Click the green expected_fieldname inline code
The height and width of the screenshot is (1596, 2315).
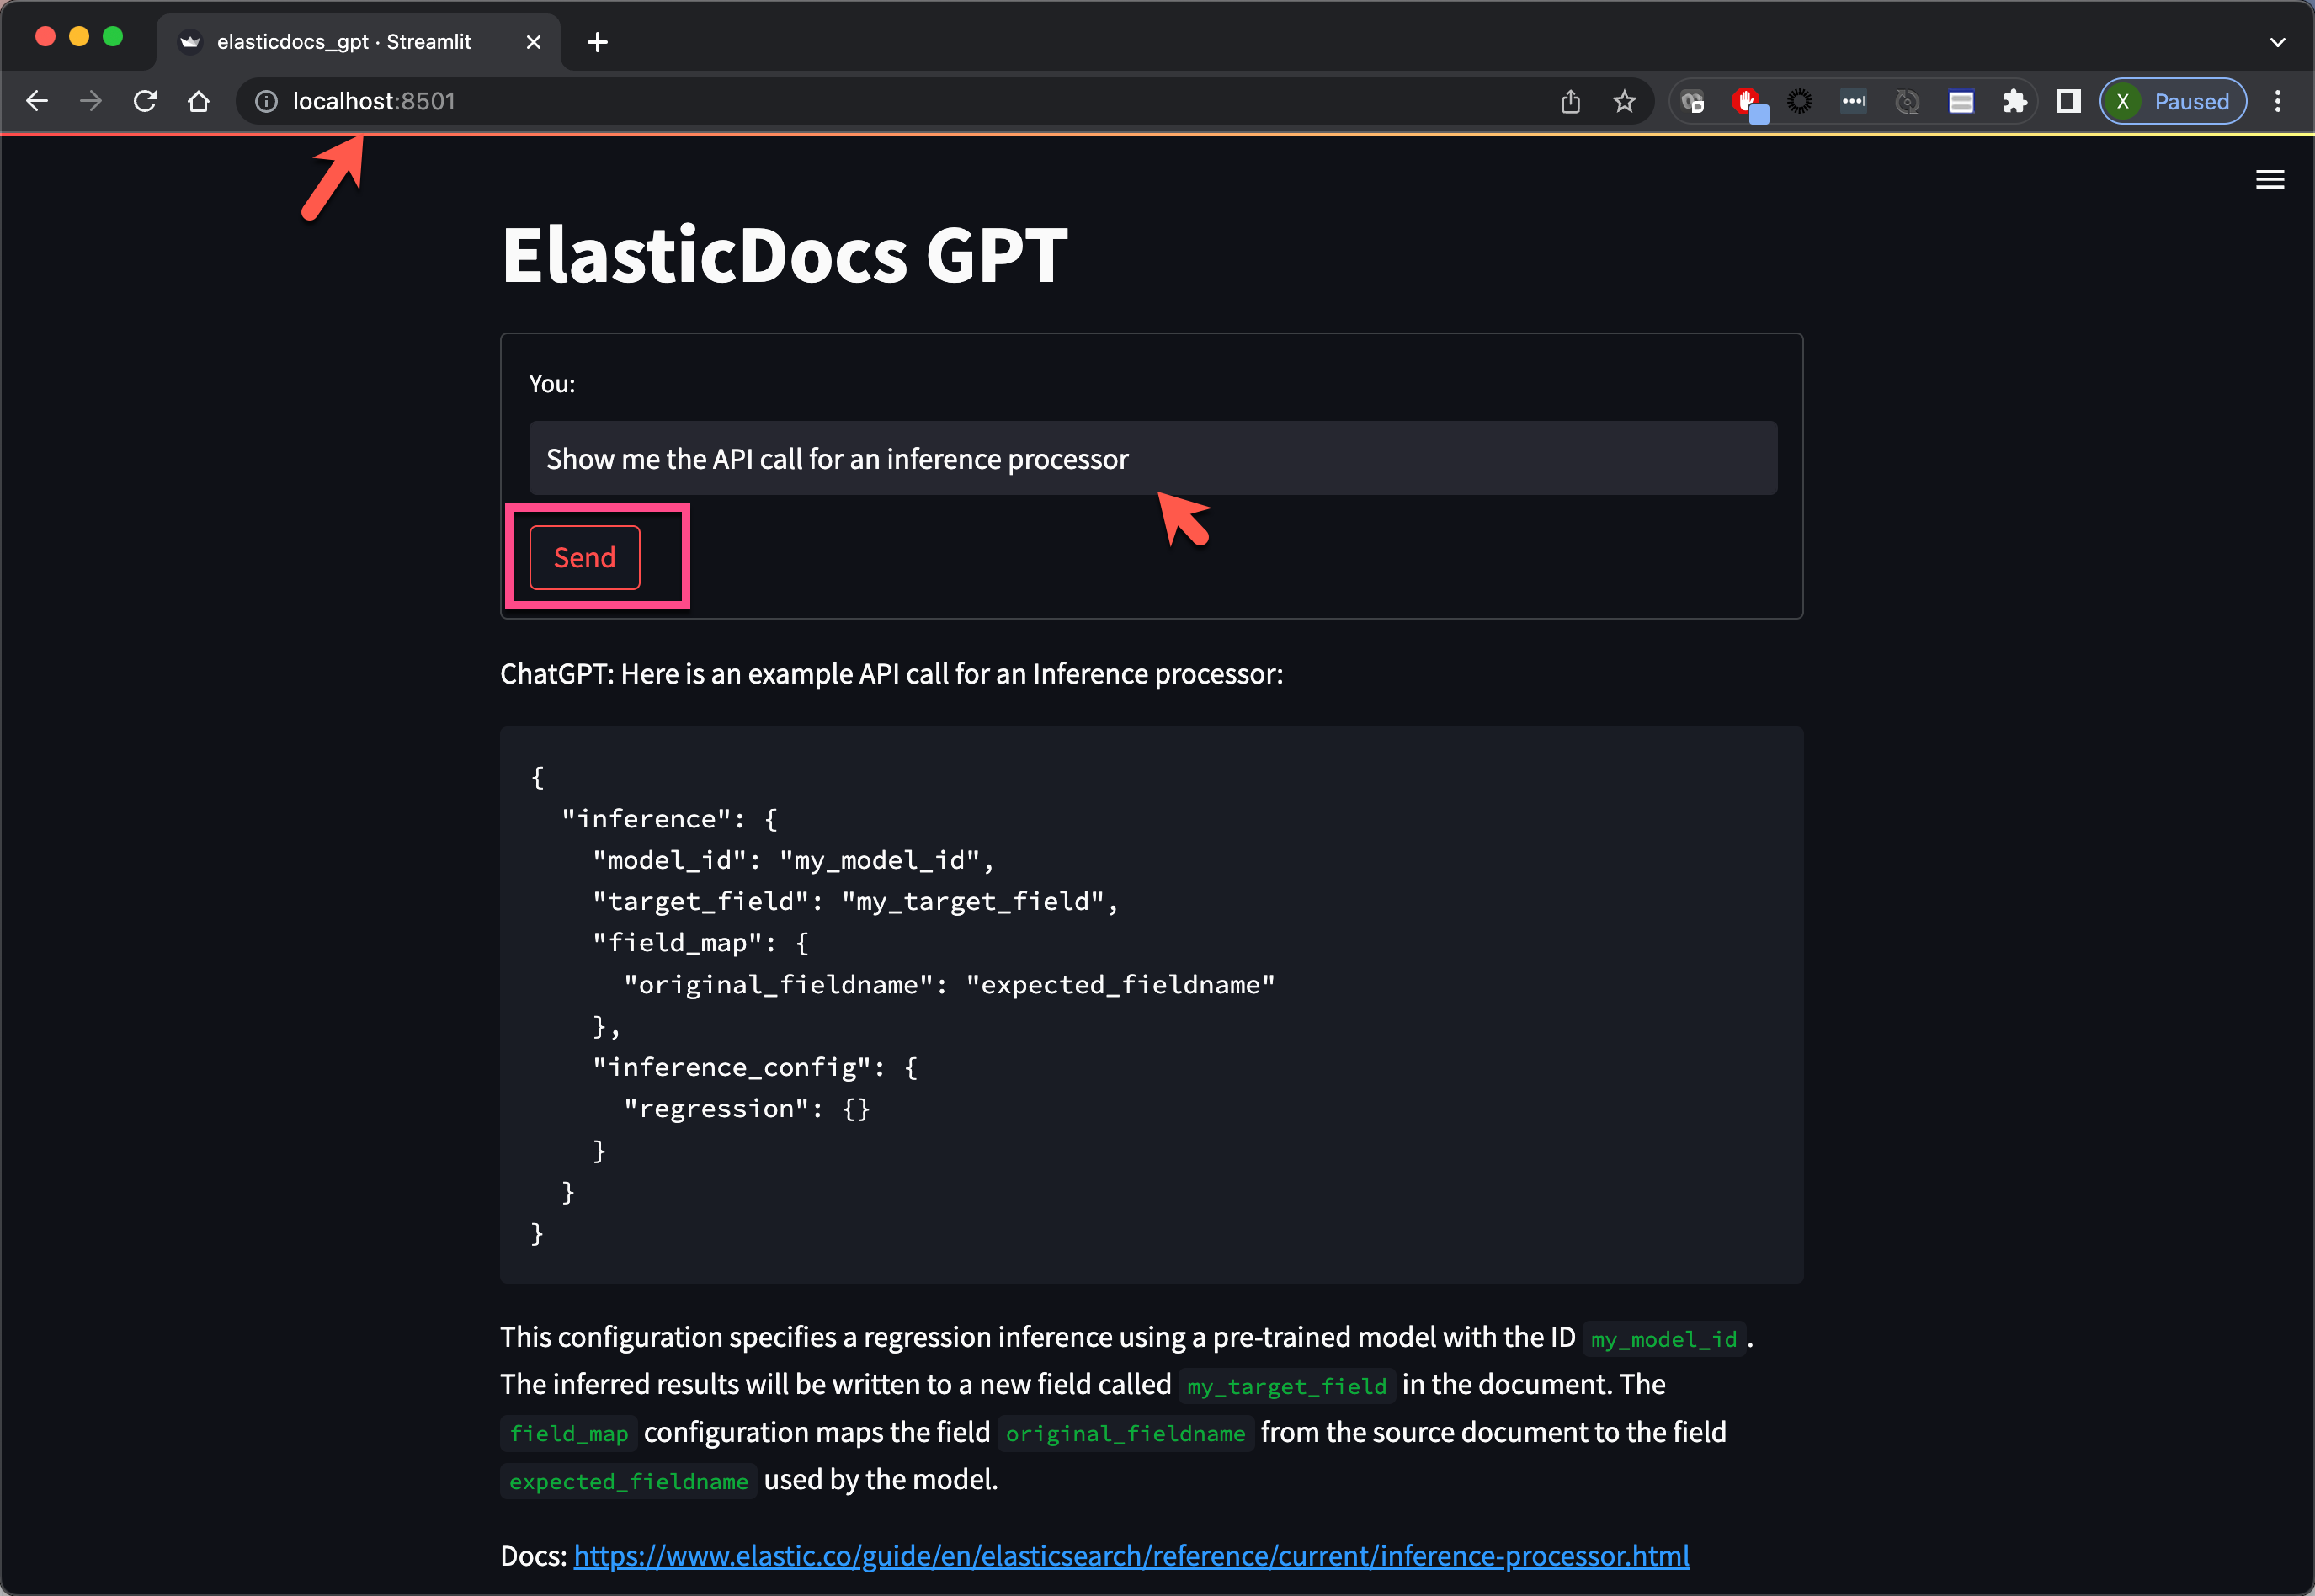point(628,1480)
